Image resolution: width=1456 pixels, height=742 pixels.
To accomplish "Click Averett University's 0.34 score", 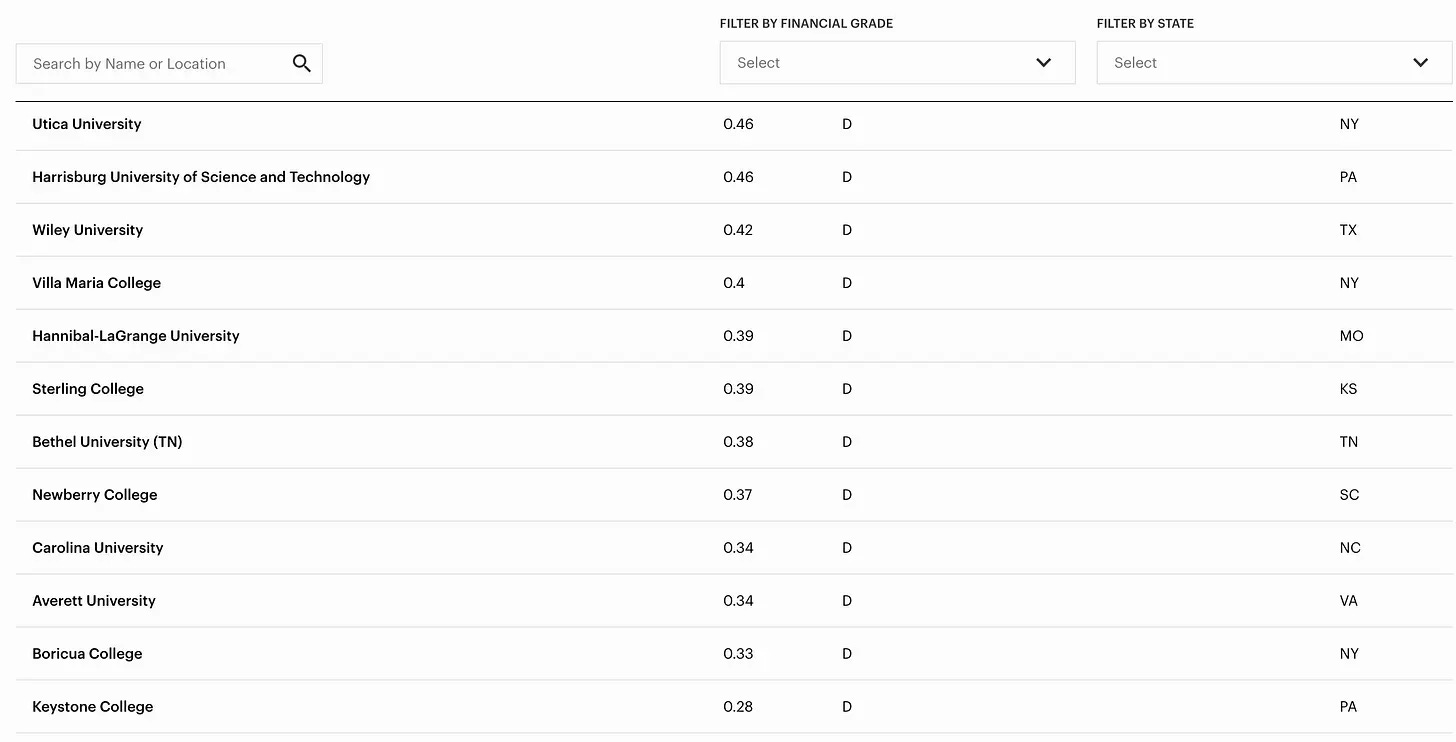I will point(739,601).
